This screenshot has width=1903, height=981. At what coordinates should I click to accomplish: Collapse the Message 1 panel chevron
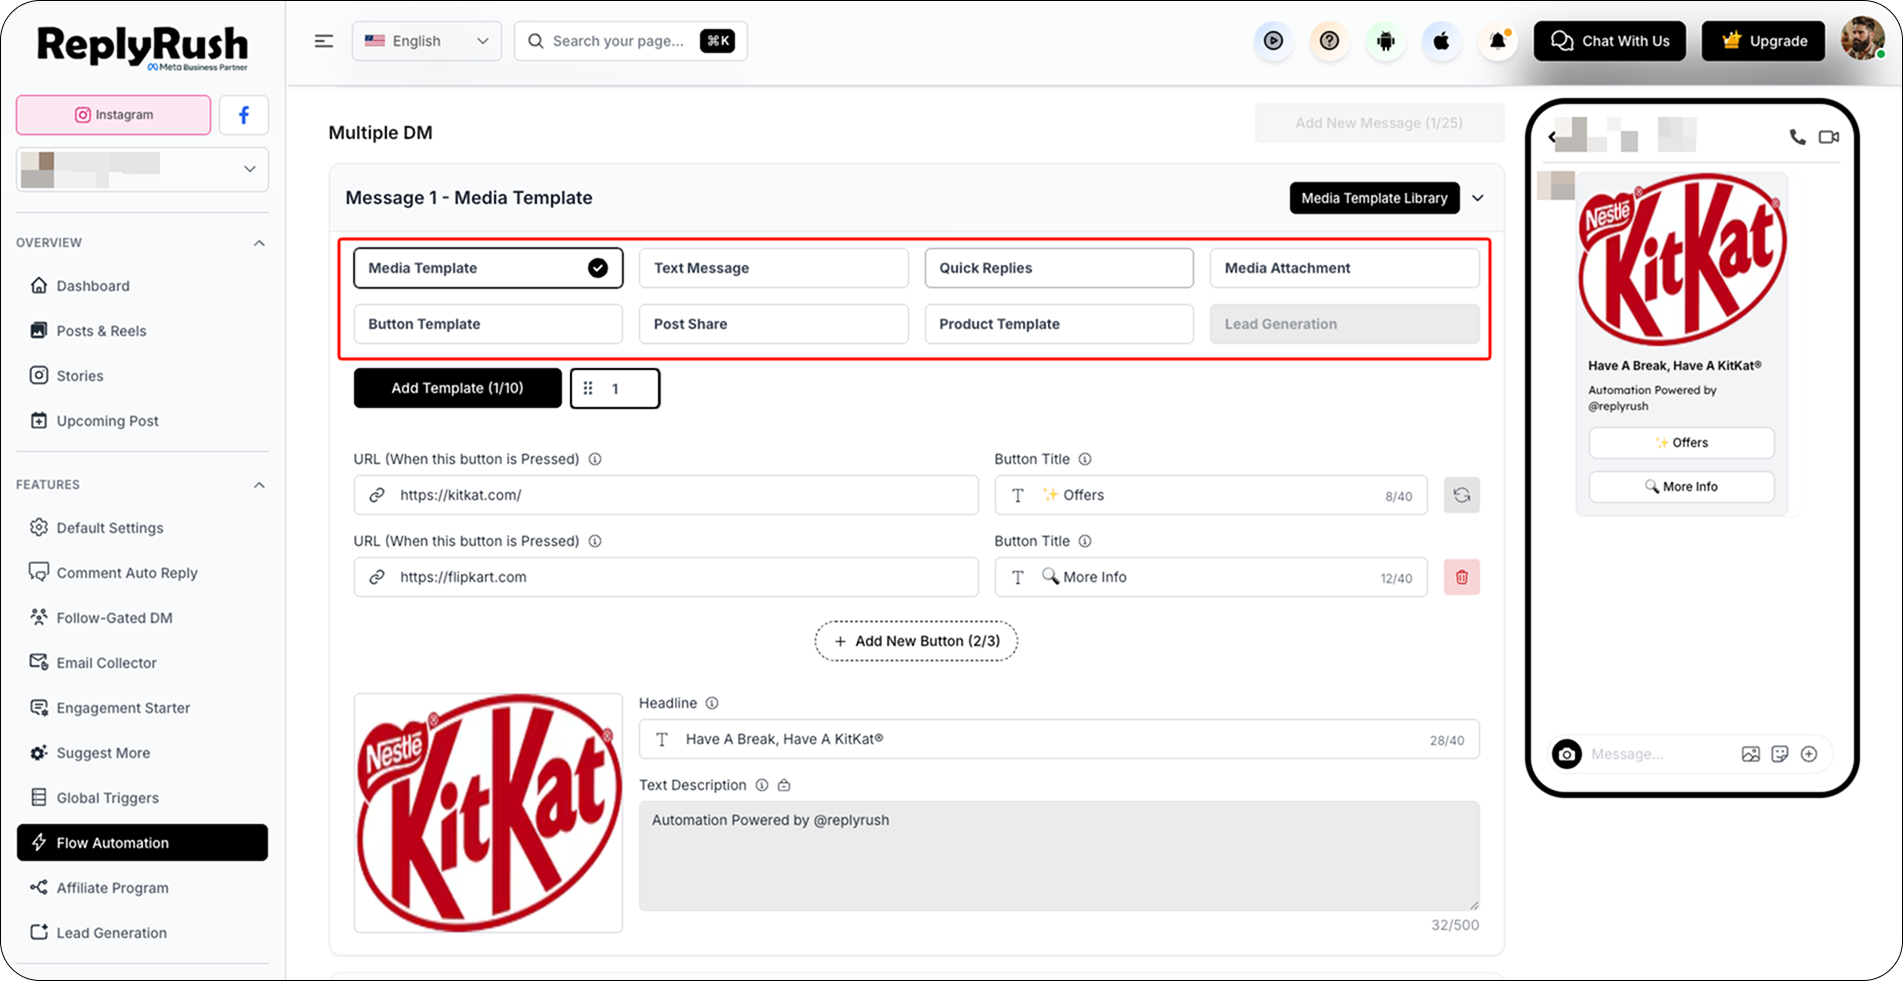point(1477,198)
